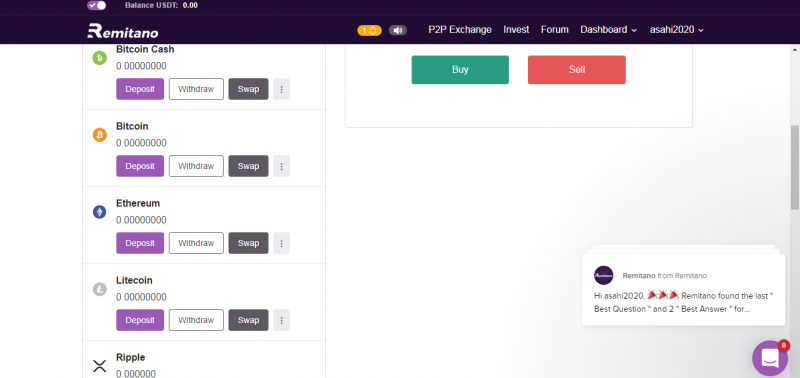800x378 pixels.
Task: Open the P2P Exchange menu item
Action: (x=460, y=30)
